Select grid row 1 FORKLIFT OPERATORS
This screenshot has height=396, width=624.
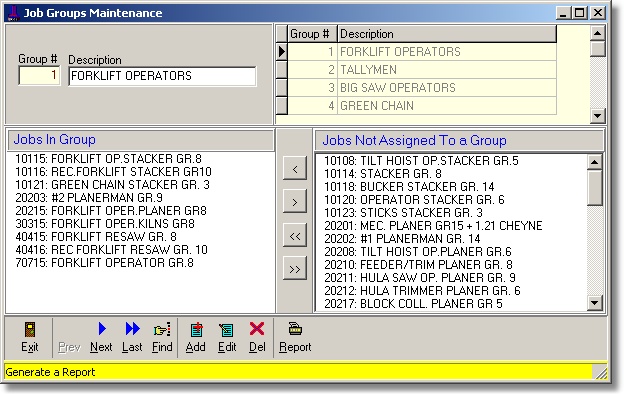(x=422, y=52)
